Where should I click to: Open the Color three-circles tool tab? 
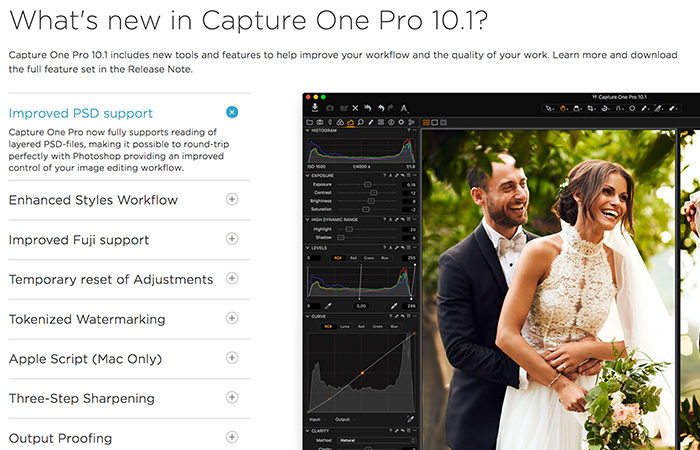[340, 122]
